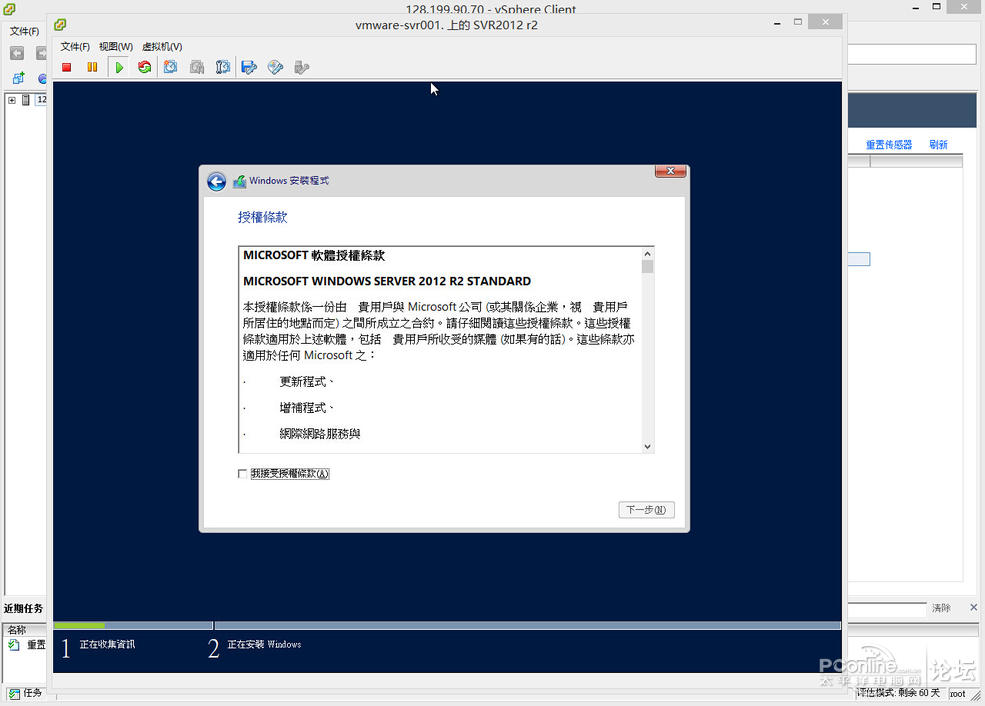Click the green Power On play icon
This screenshot has height=706, width=985.
tap(119, 67)
